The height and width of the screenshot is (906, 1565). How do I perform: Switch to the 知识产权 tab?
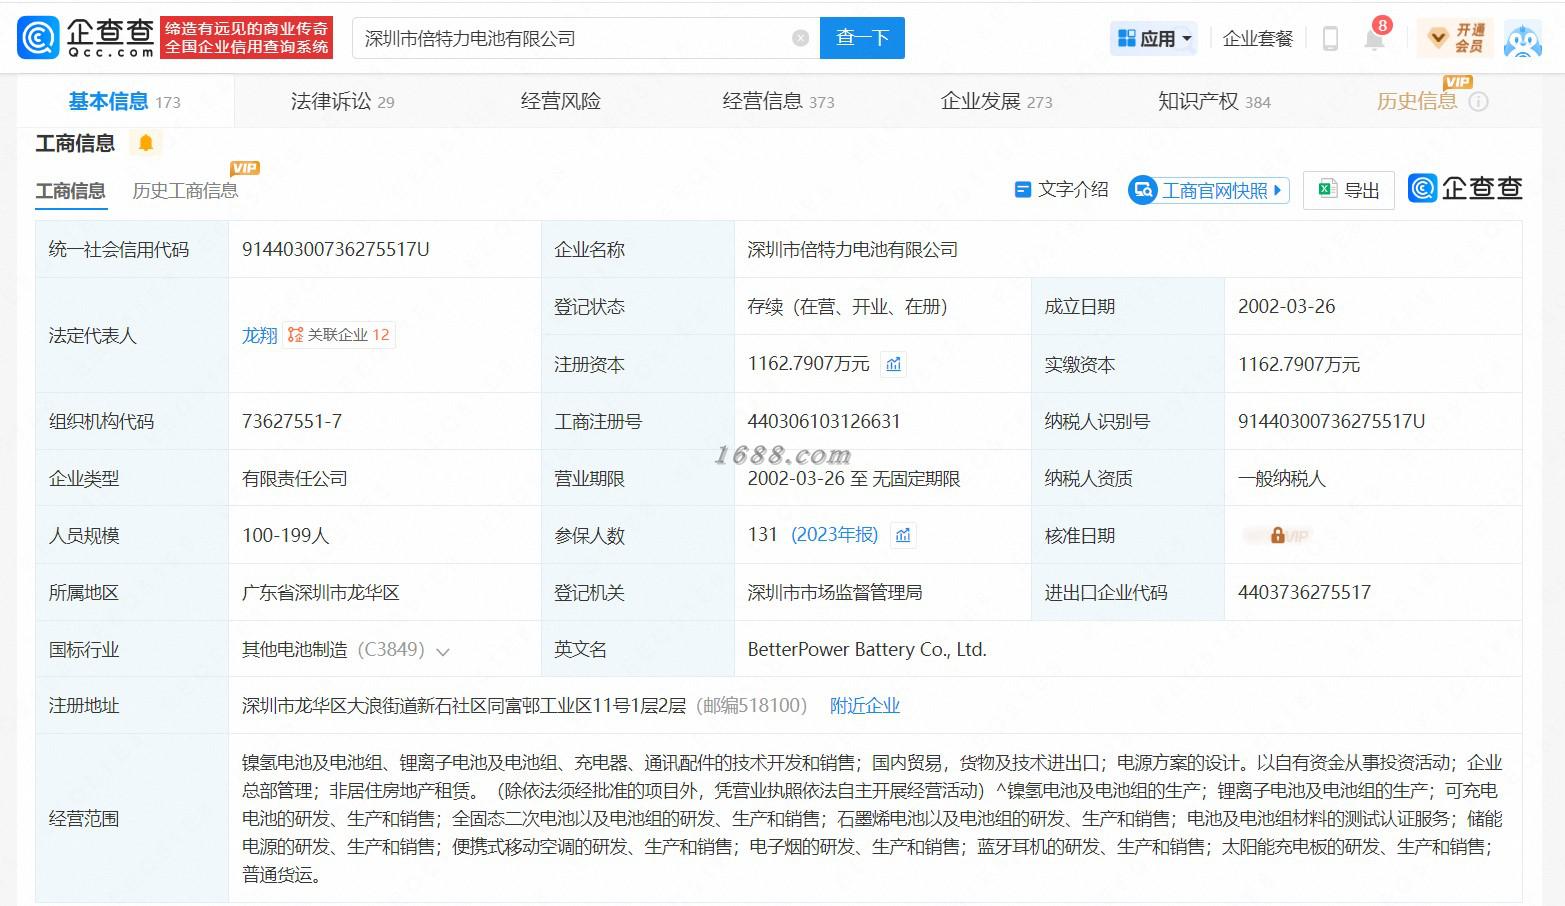(x=1214, y=101)
